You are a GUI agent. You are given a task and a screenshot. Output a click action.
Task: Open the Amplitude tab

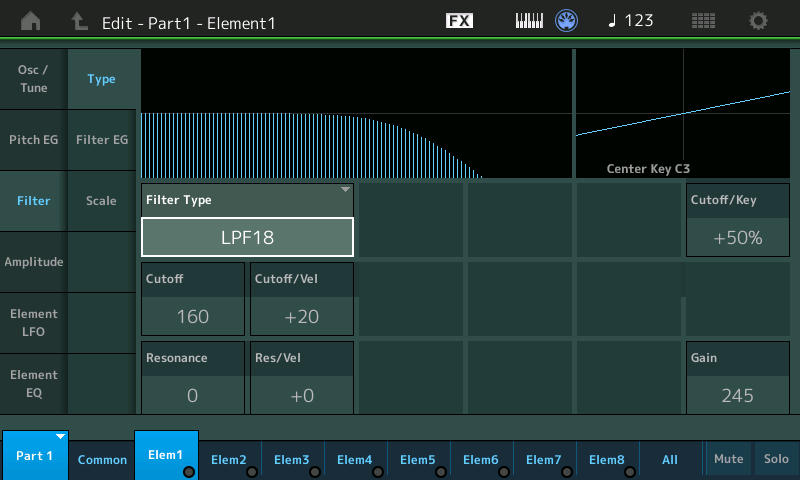click(x=33, y=262)
